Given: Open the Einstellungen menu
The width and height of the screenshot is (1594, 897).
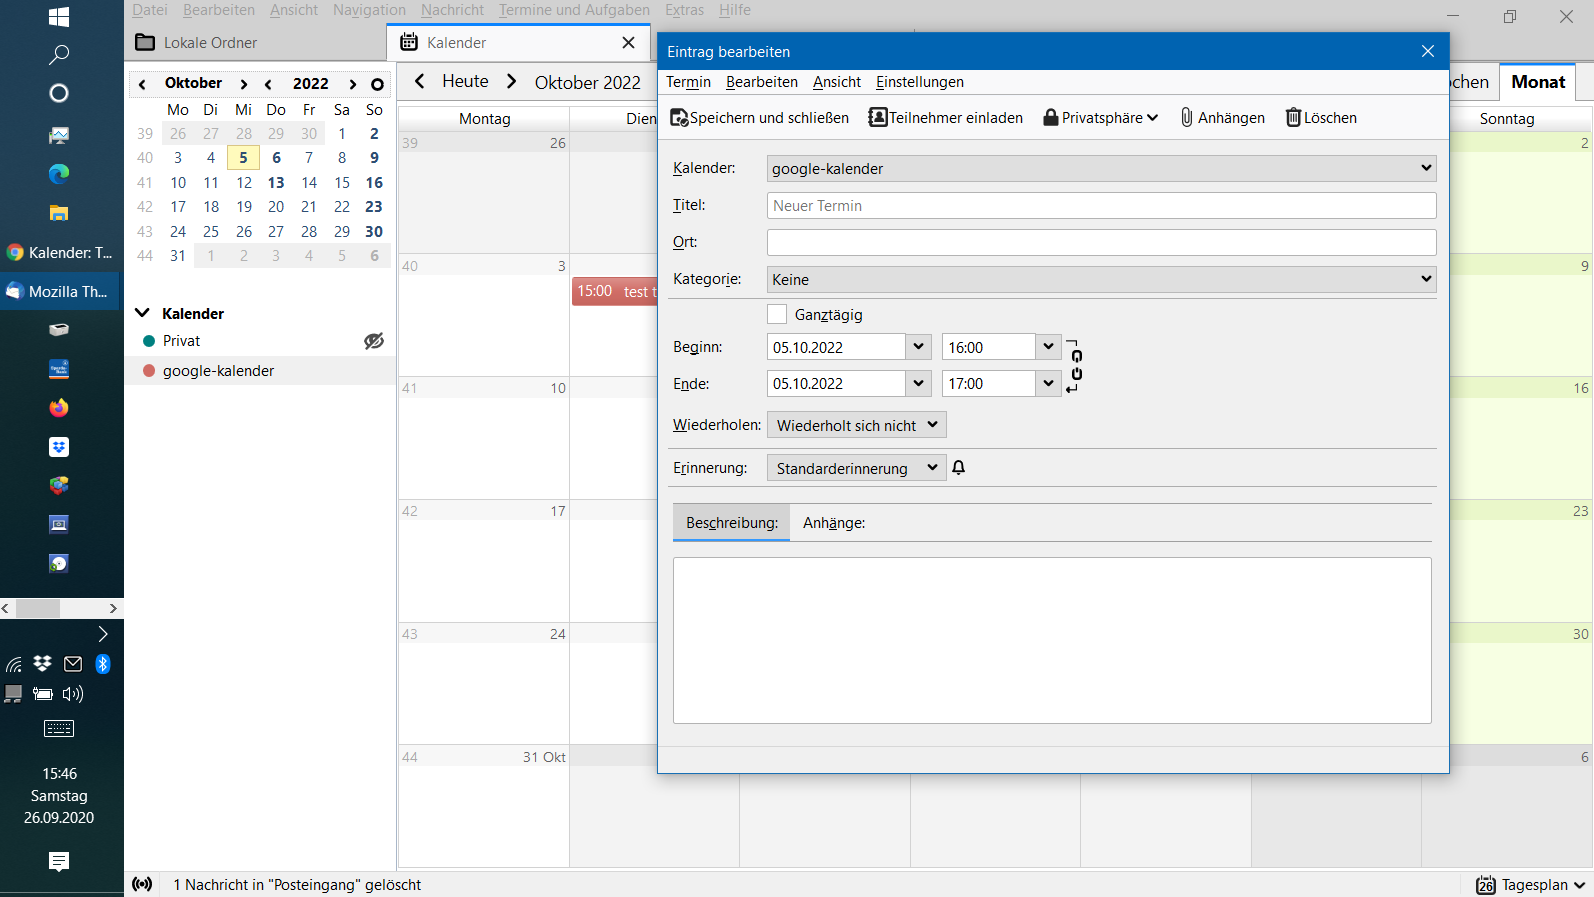Looking at the screenshot, I should tap(919, 82).
